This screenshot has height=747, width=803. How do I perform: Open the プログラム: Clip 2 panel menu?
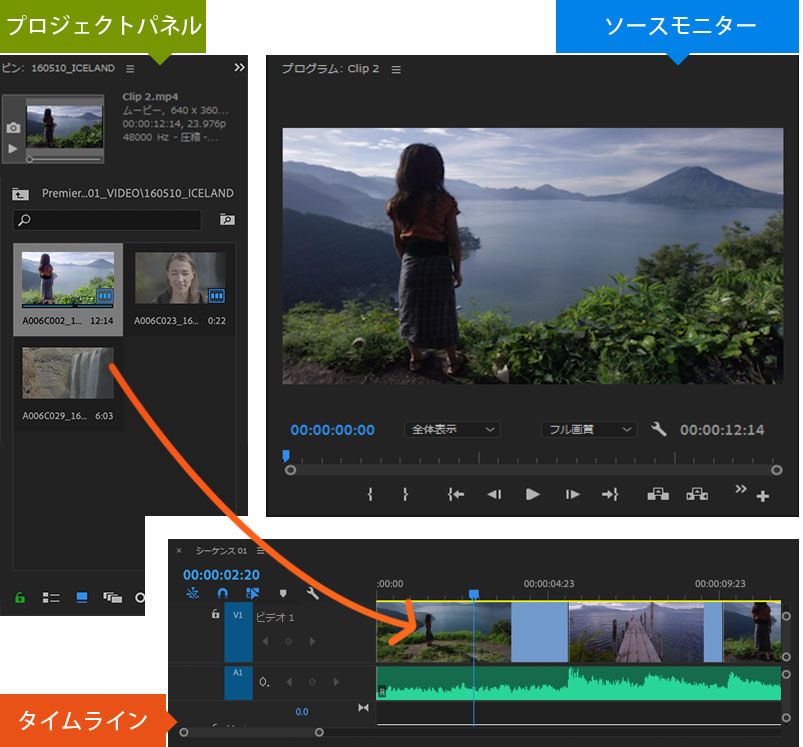tap(396, 69)
